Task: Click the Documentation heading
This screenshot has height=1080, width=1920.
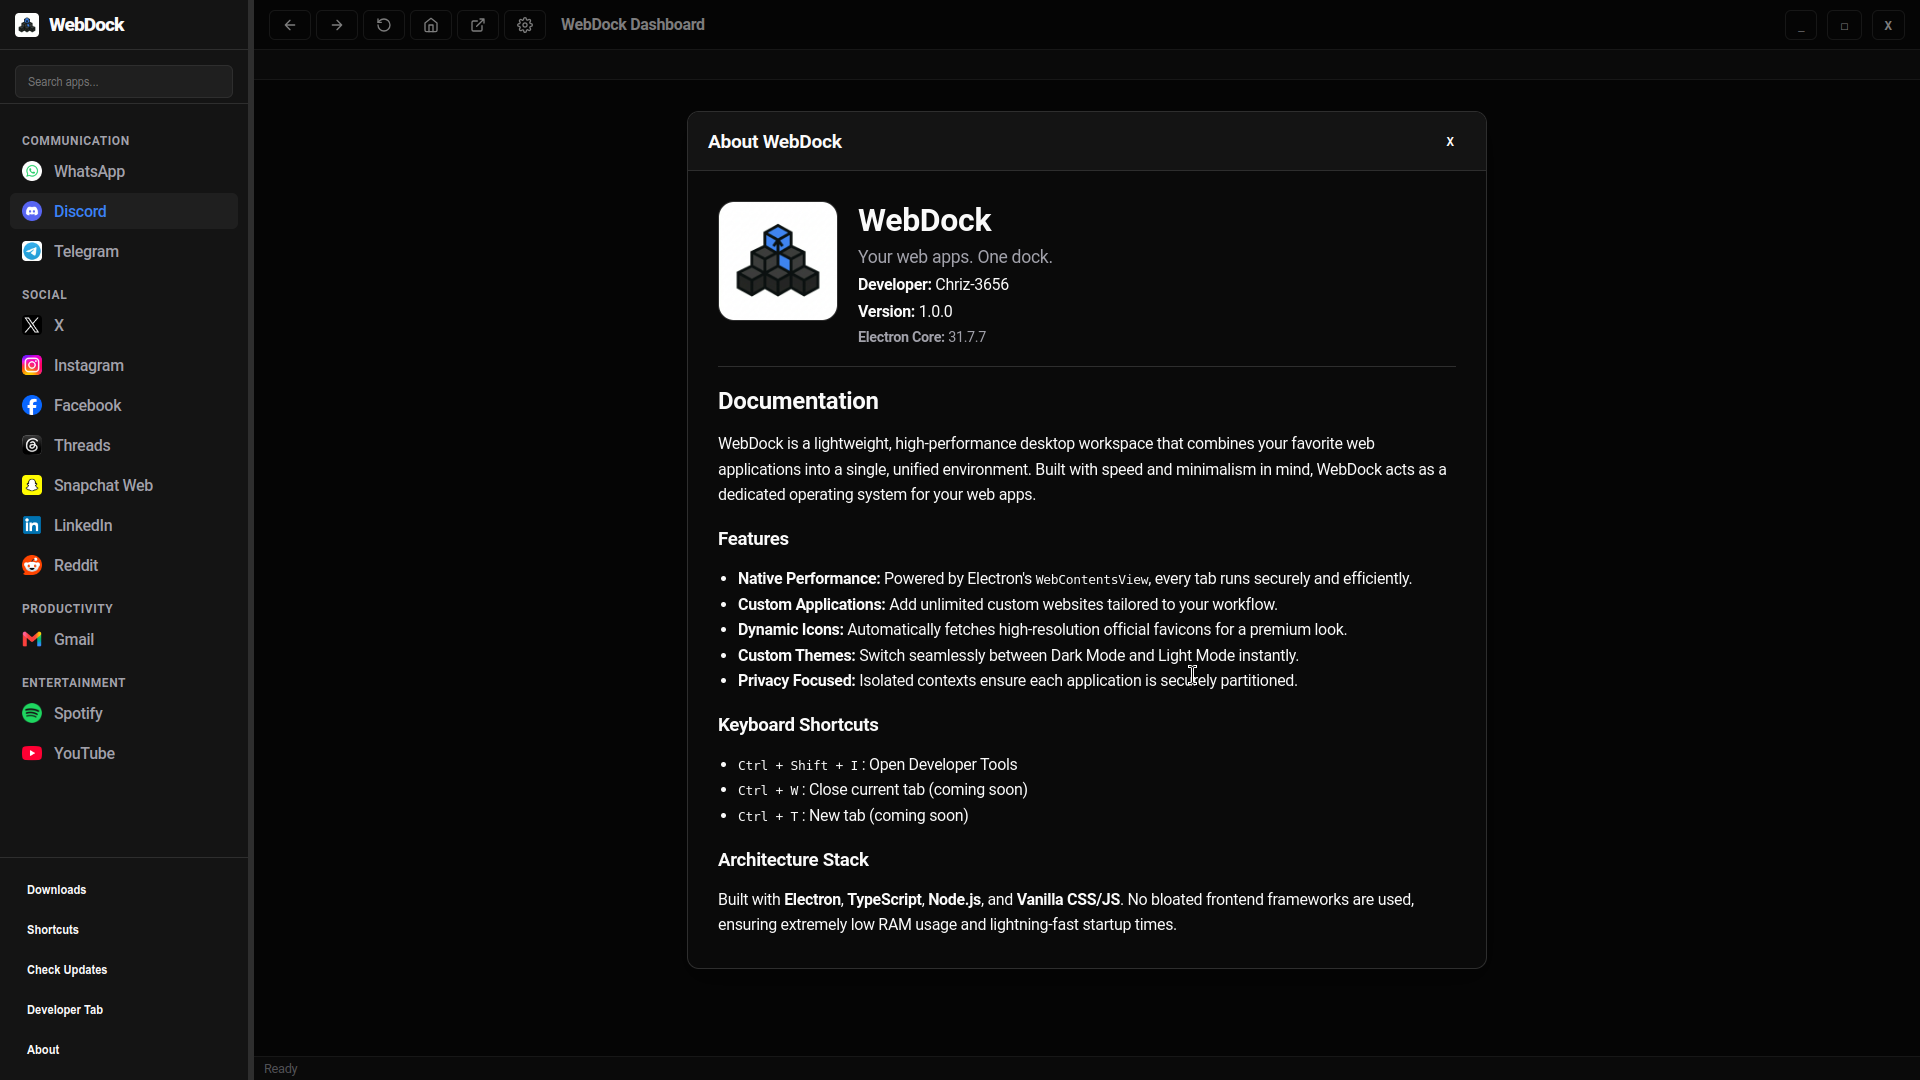Action: [x=798, y=401]
